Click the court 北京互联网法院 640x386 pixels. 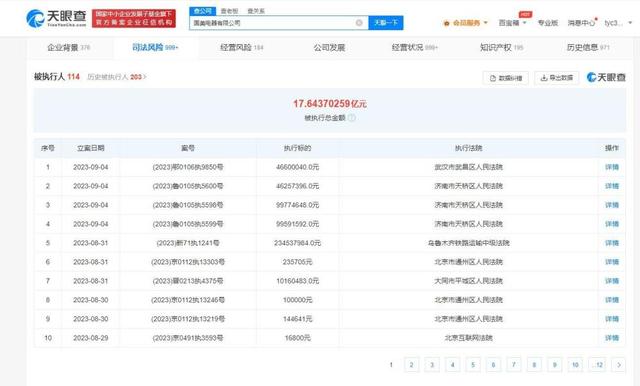pyautogui.click(x=469, y=338)
